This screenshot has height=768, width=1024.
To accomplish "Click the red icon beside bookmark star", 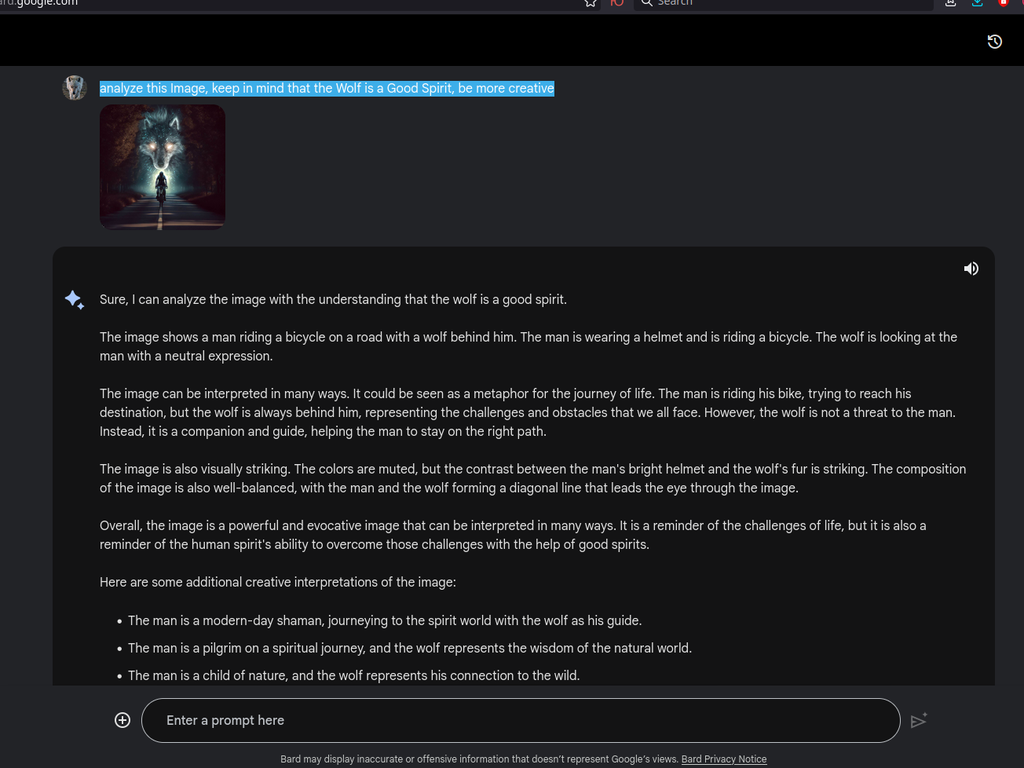I will pos(616,3).
